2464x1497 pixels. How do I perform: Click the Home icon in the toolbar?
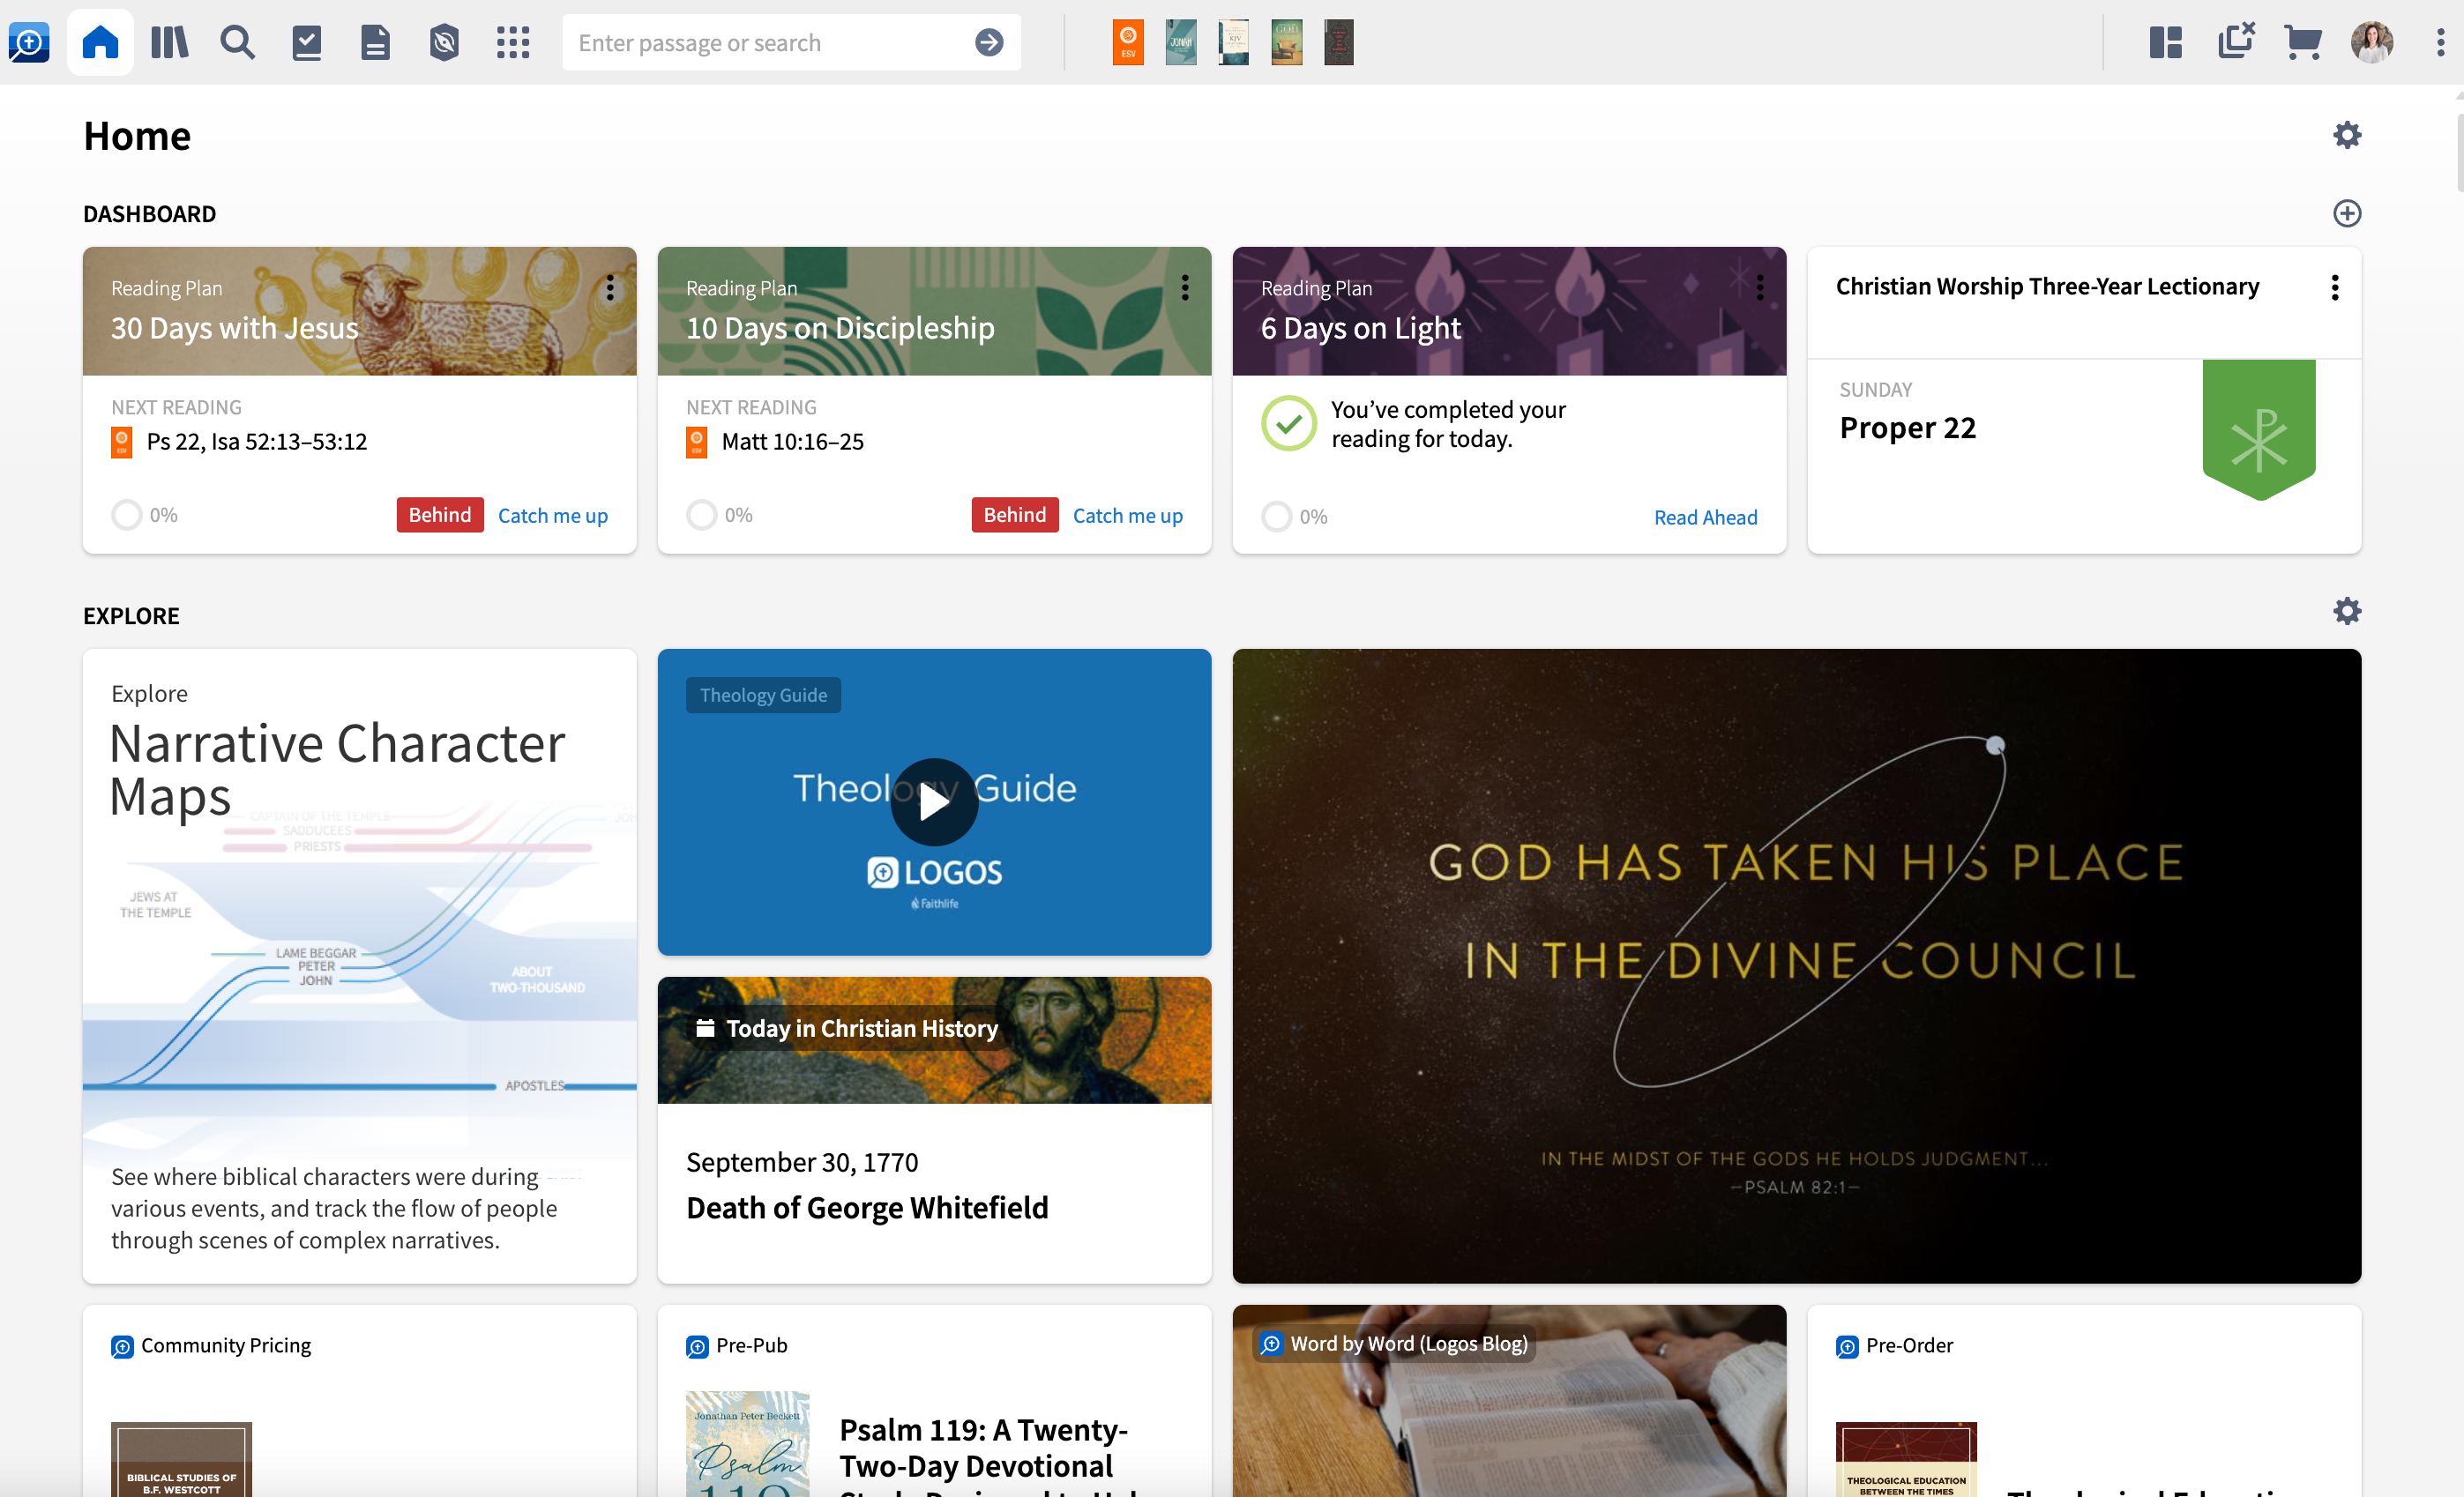99,42
